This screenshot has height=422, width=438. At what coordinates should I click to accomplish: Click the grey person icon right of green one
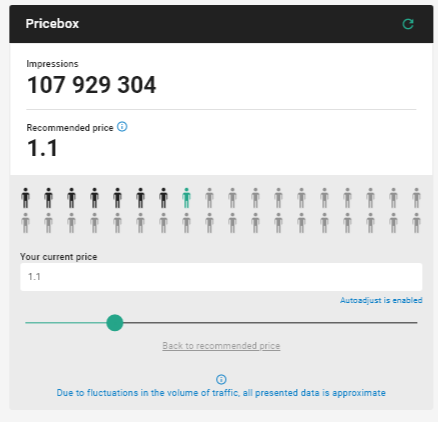coord(209,198)
